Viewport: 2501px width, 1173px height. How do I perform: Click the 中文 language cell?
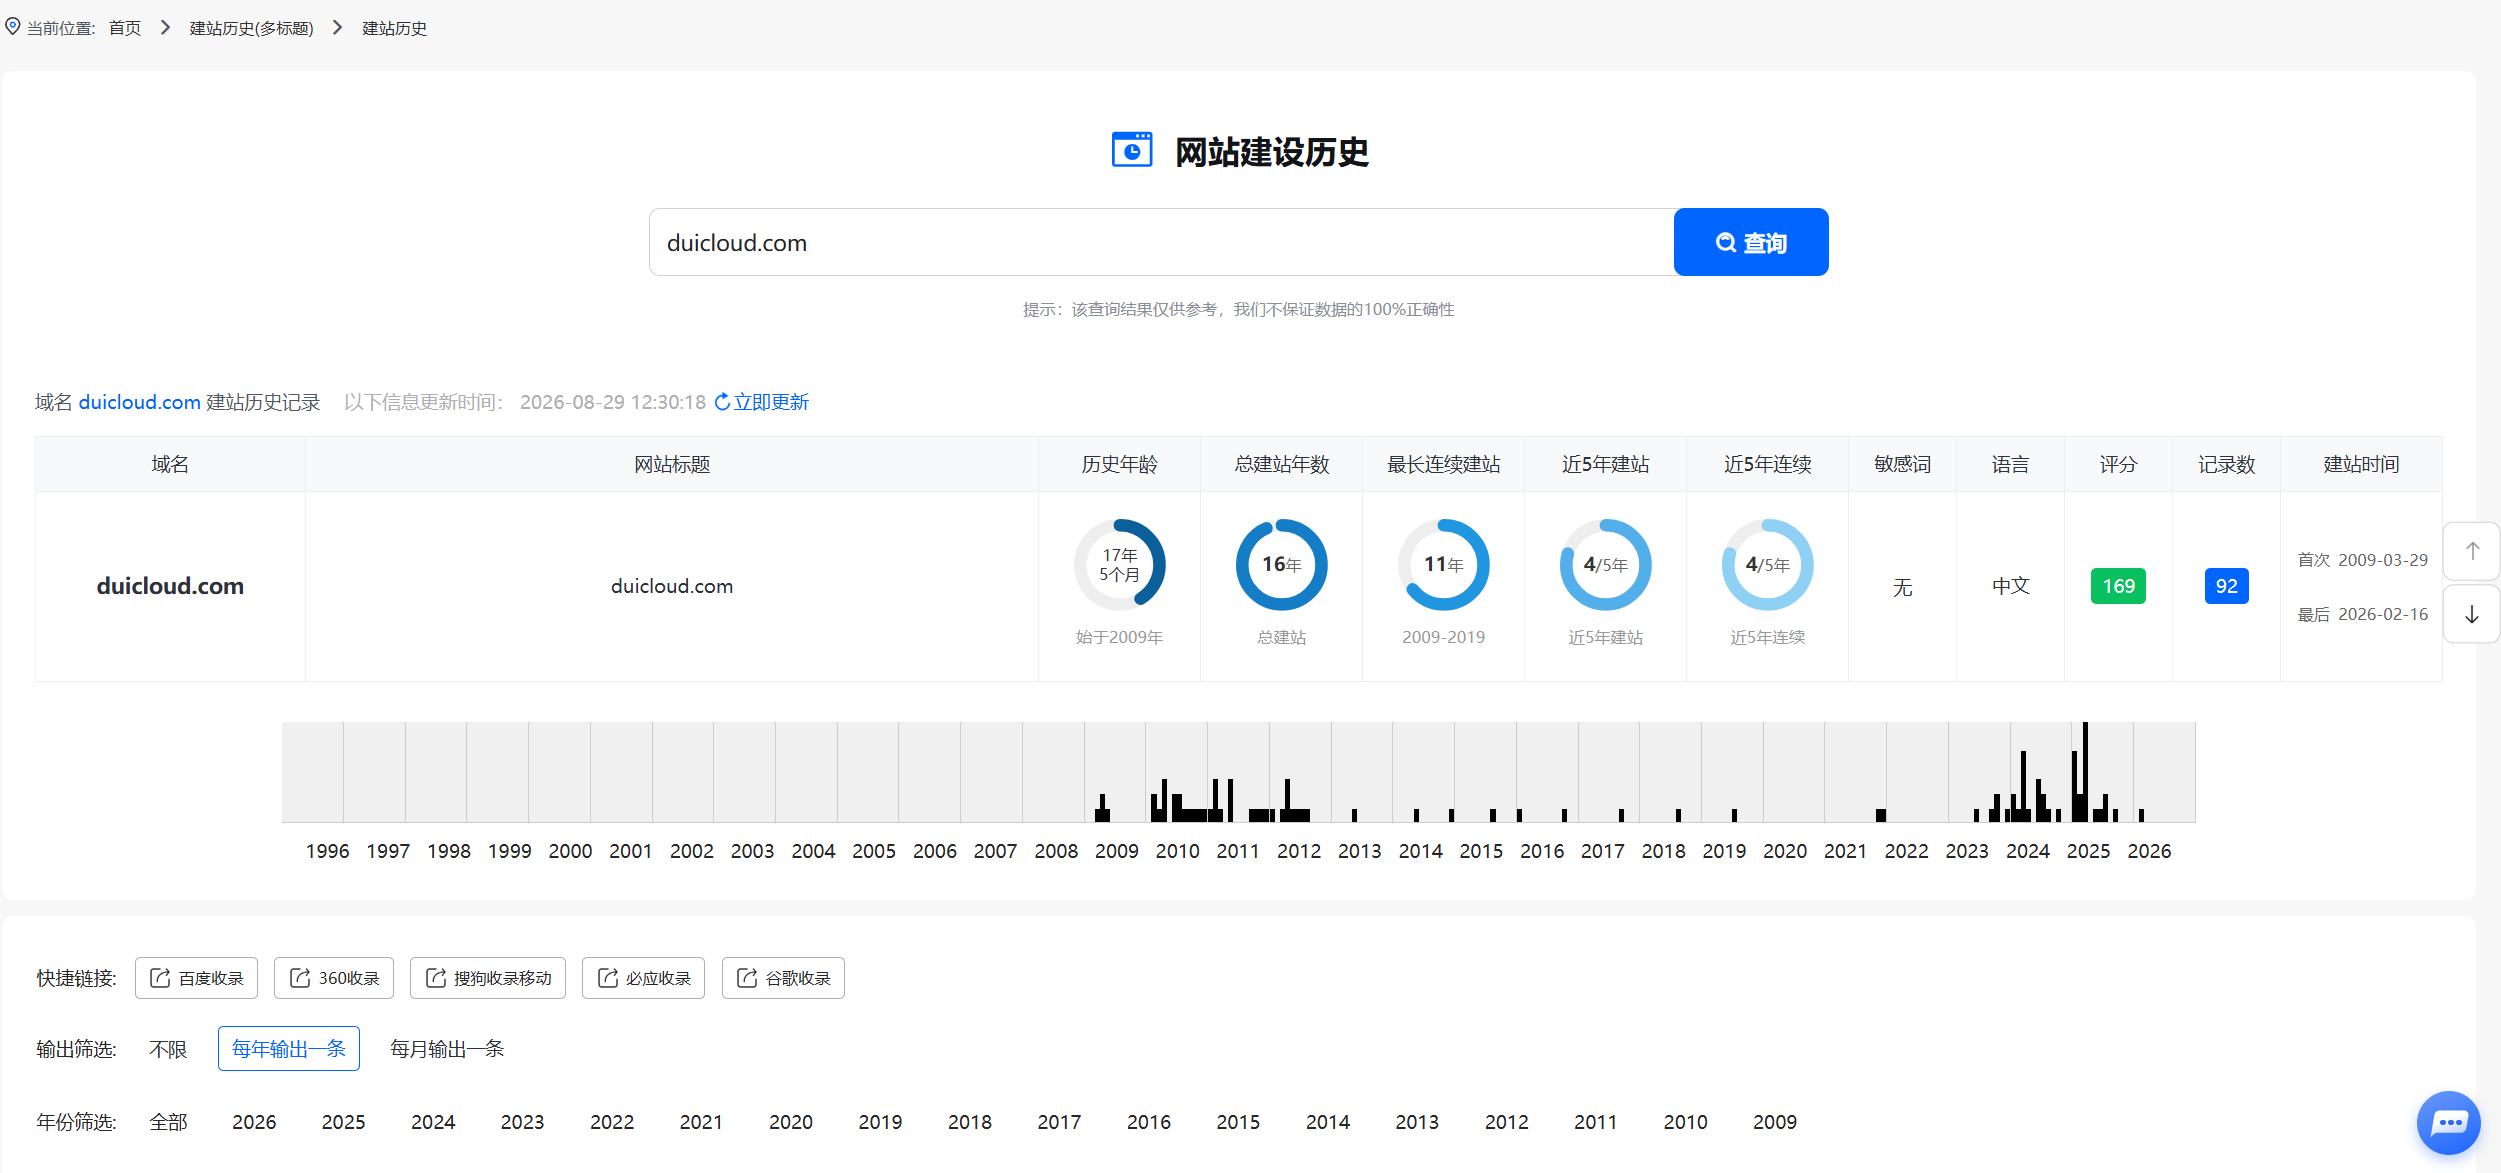pos(2010,586)
